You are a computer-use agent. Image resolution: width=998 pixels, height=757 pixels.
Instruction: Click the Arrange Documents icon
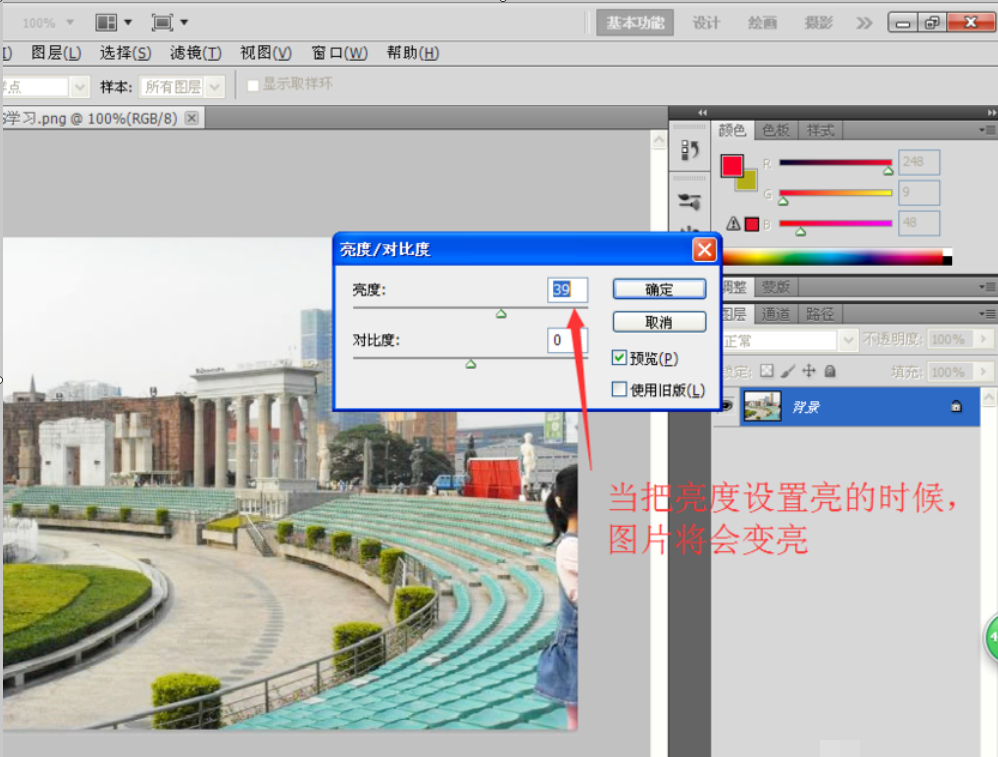click(107, 22)
